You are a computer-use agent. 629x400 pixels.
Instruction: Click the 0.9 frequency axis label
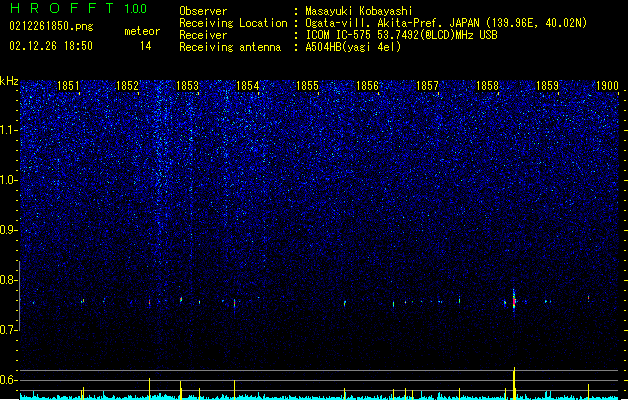(9, 230)
